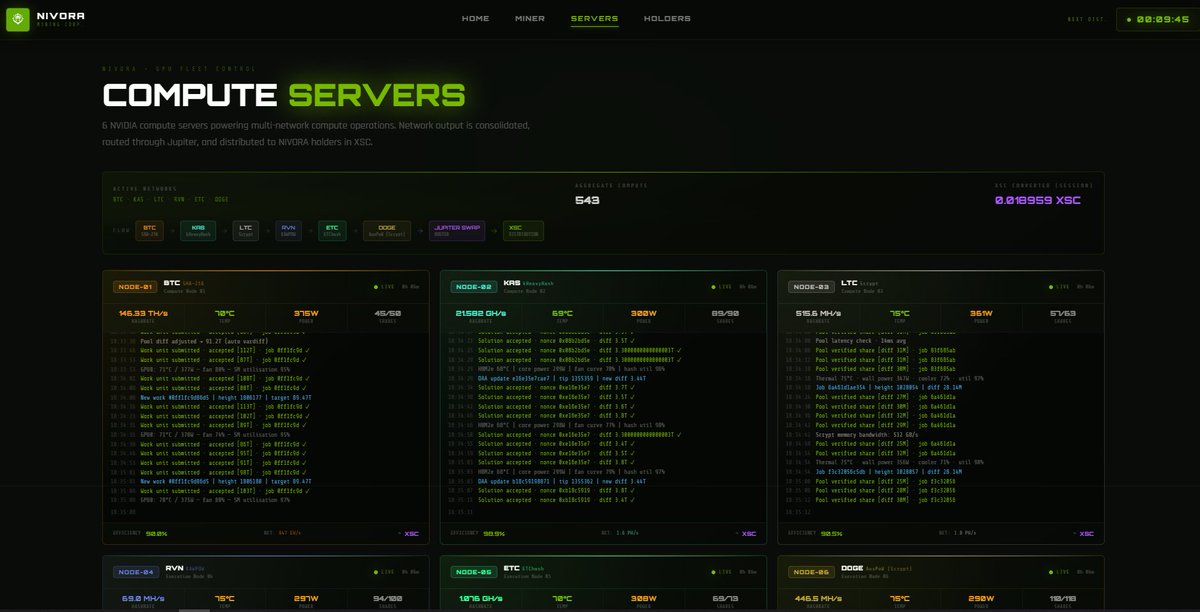This screenshot has height=612, width=1200.
Task: Click the 361W power value on the LTC card
Action: coord(981,313)
